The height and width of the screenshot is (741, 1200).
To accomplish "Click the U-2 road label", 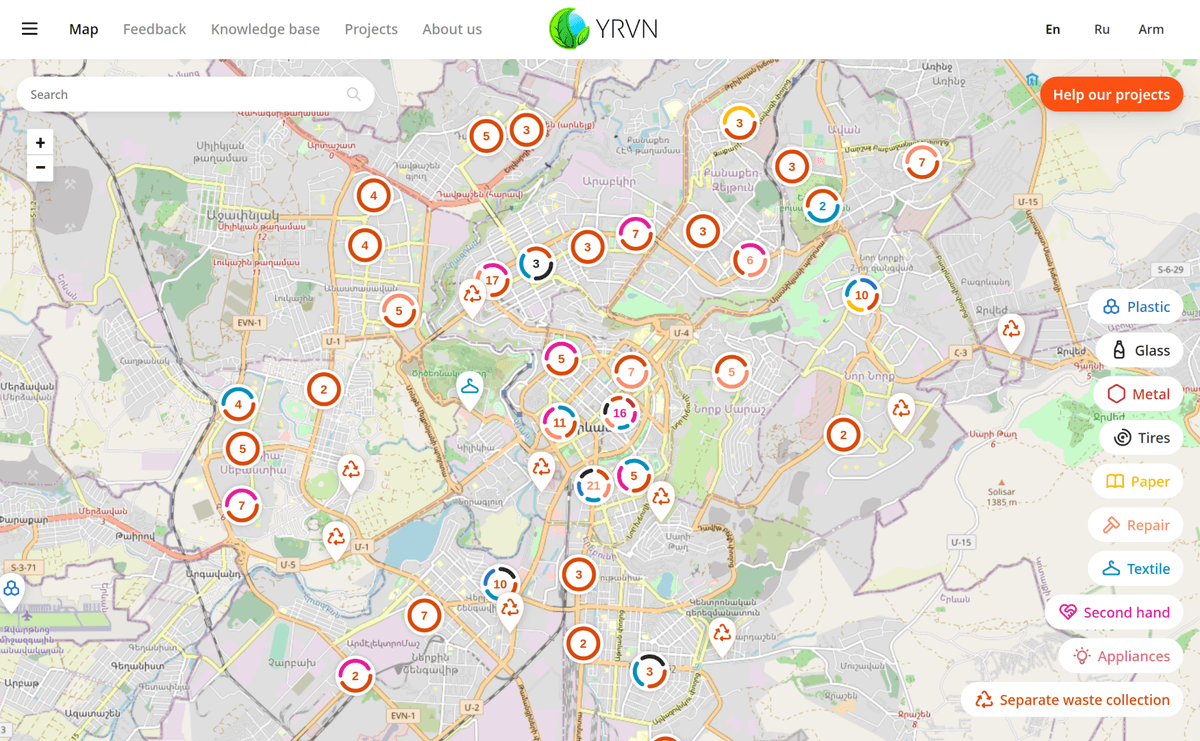I will [472, 708].
